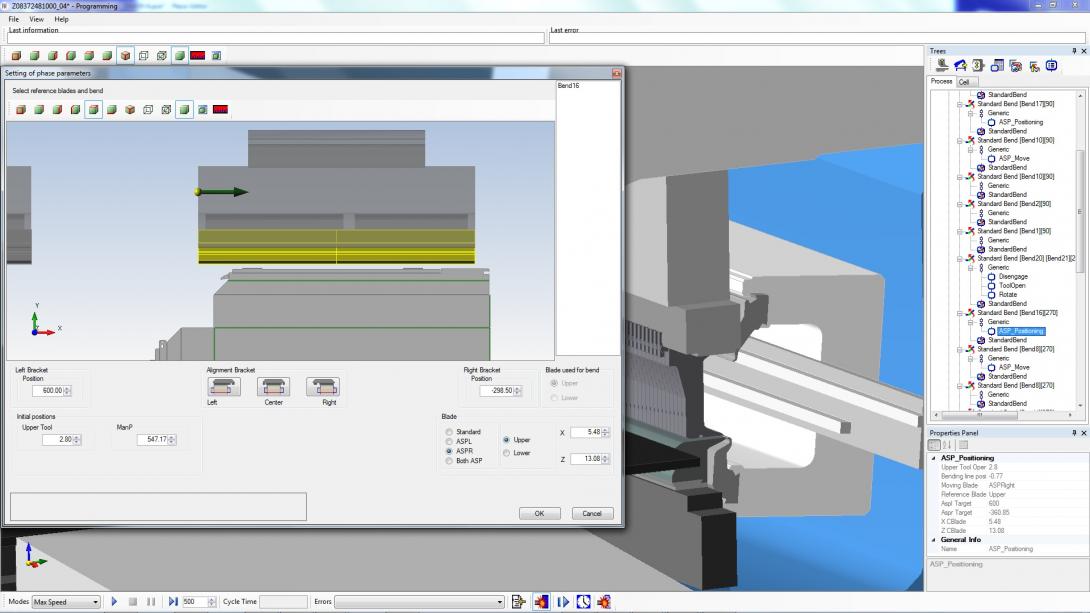
Task: Click the first icon in Trees panel toolbar
Action: click(941, 66)
